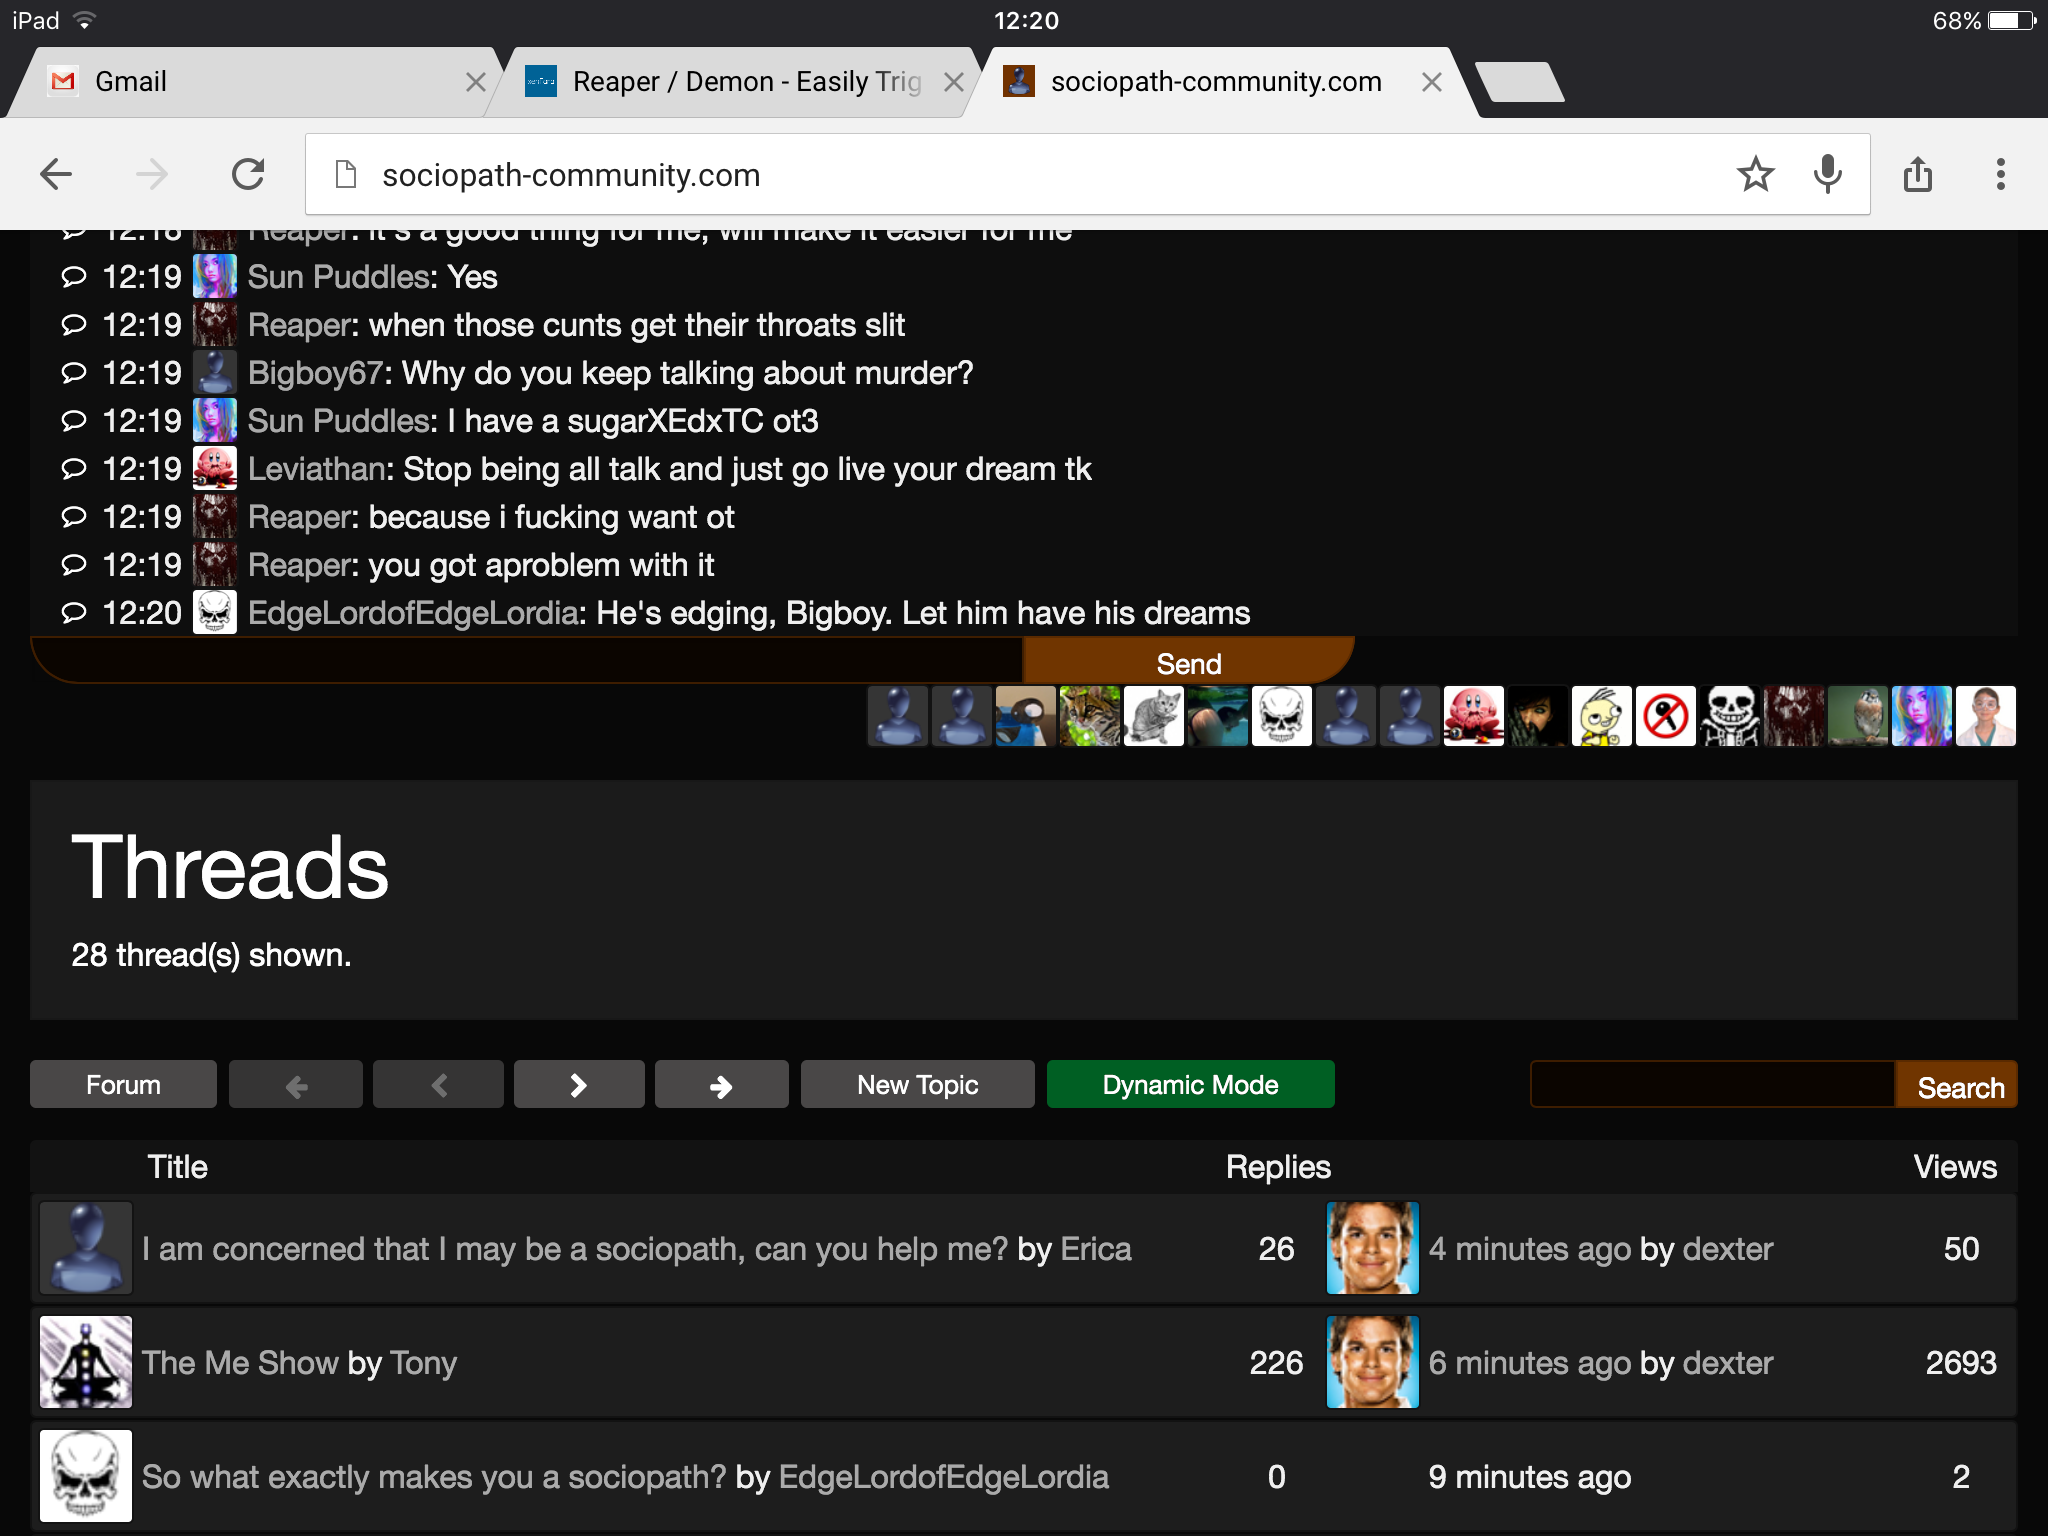Jump to first page with bold left arrow
This screenshot has height=1536, width=2048.
(x=296, y=1084)
